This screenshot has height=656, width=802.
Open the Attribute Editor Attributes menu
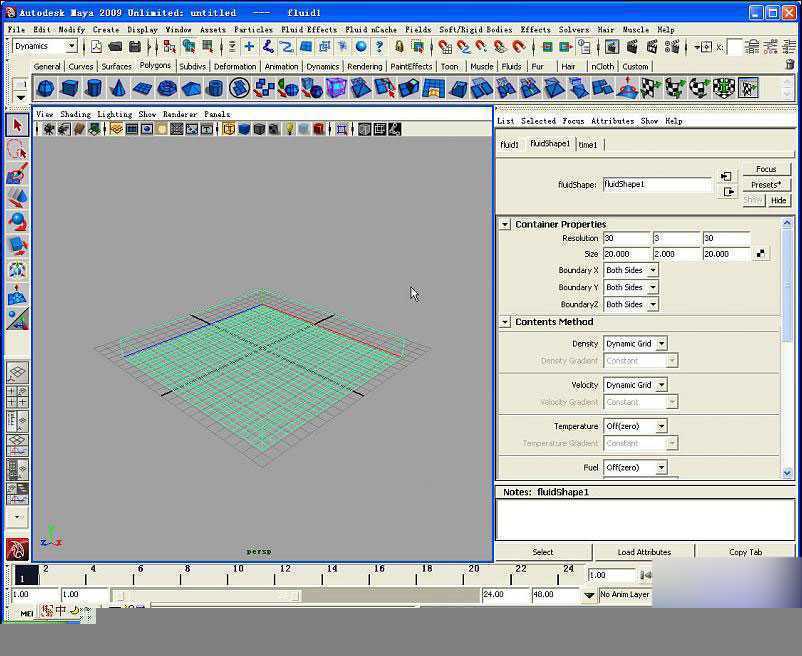coord(612,121)
